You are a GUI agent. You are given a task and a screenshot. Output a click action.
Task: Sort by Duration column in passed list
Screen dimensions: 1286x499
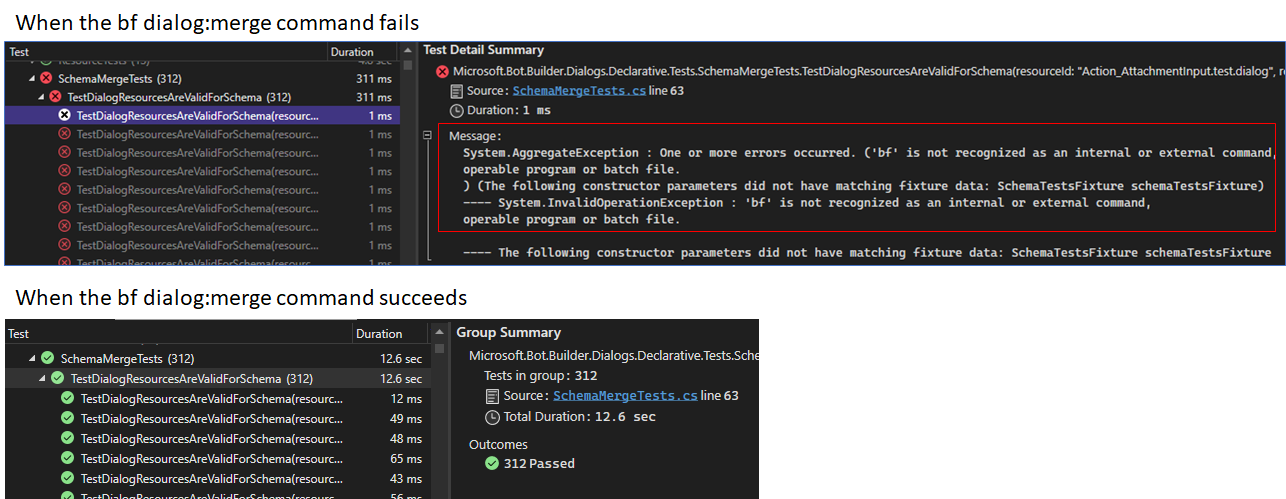[392, 334]
